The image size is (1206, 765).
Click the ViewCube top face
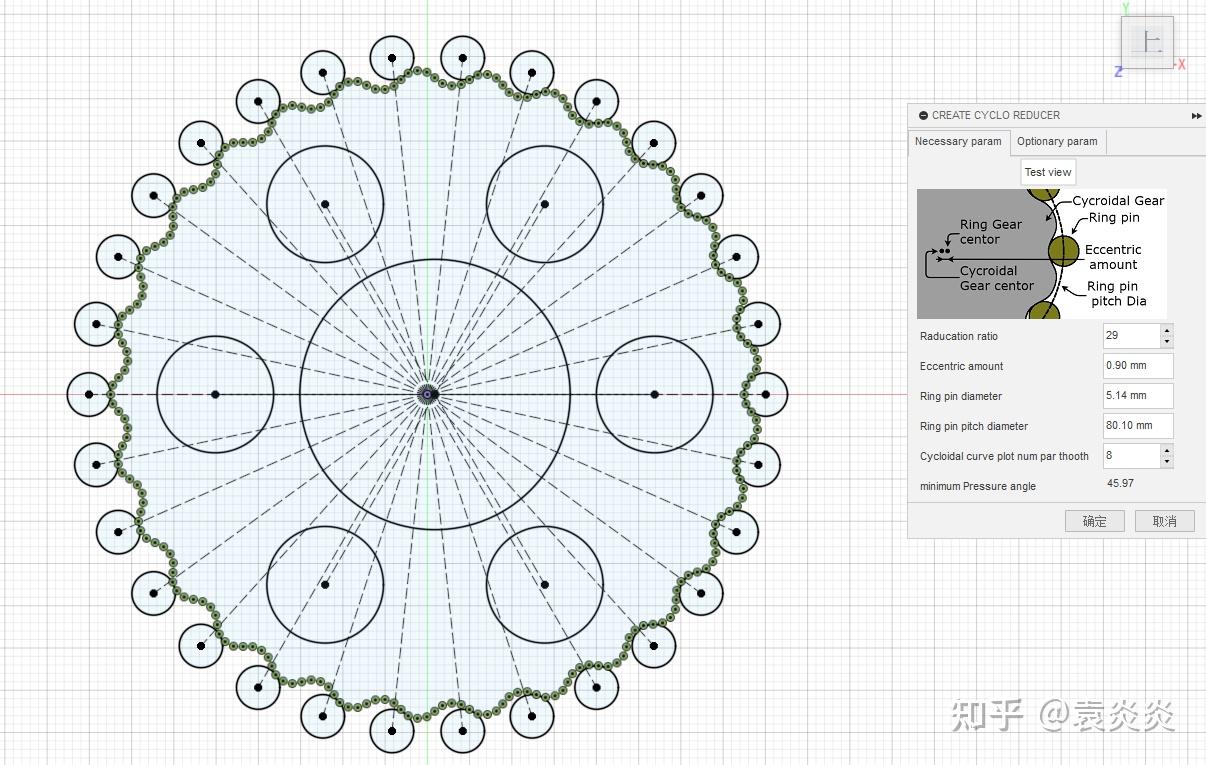point(1146,42)
